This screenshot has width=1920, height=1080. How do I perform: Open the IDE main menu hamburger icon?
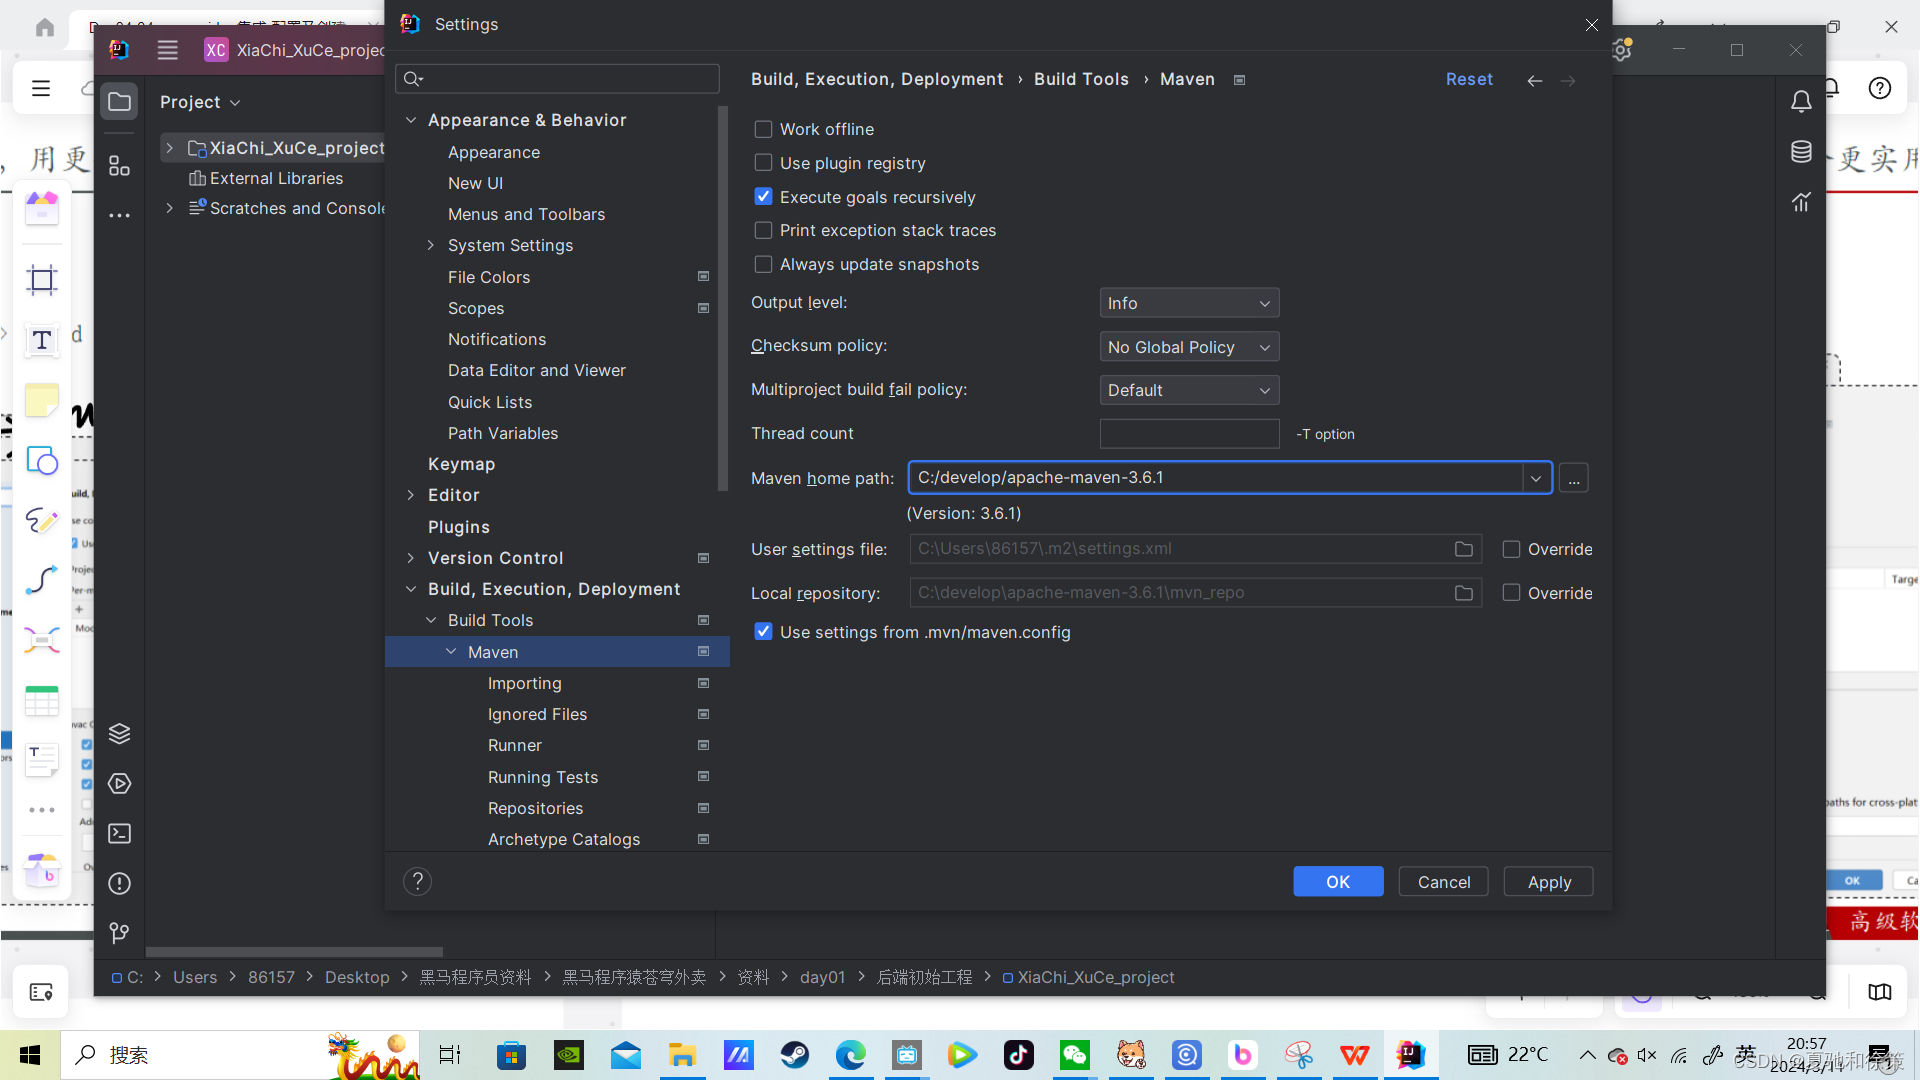point(167,50)
